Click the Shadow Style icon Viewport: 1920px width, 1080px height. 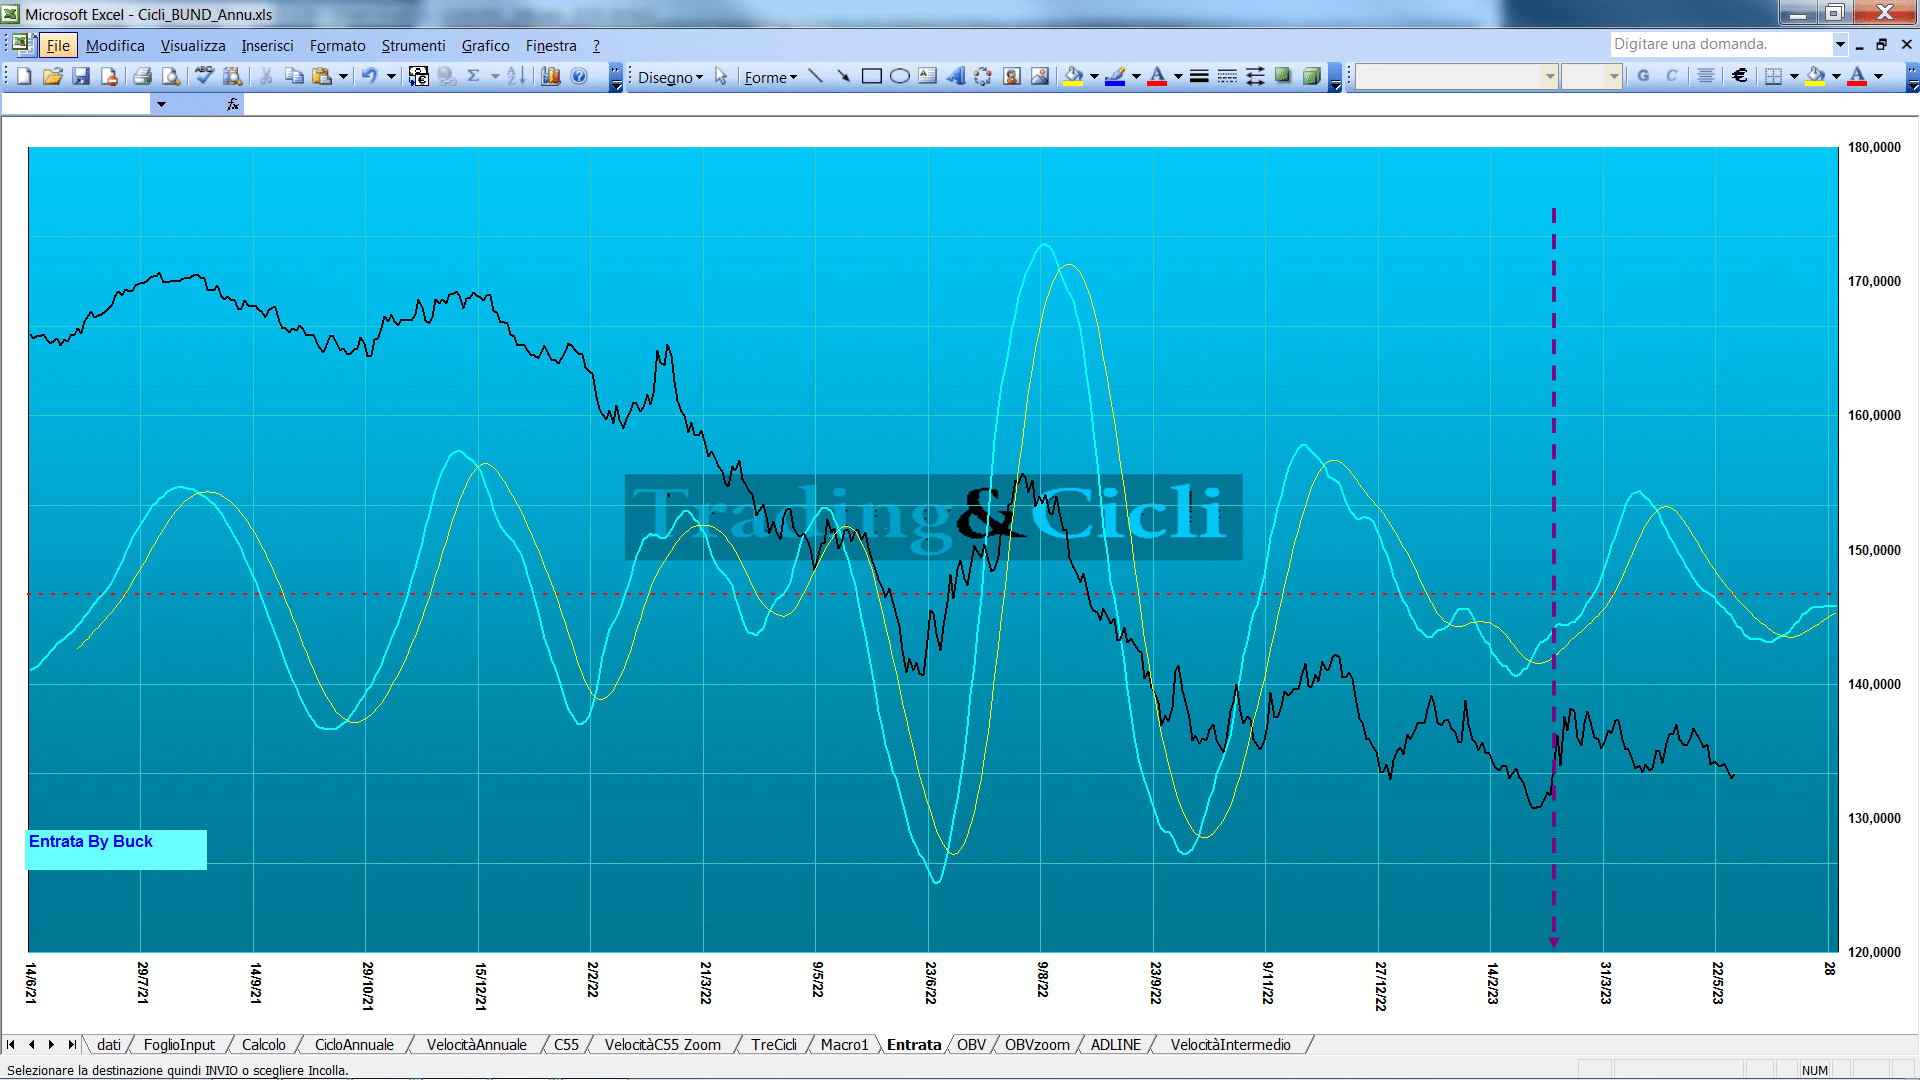tap(1283, 76)
